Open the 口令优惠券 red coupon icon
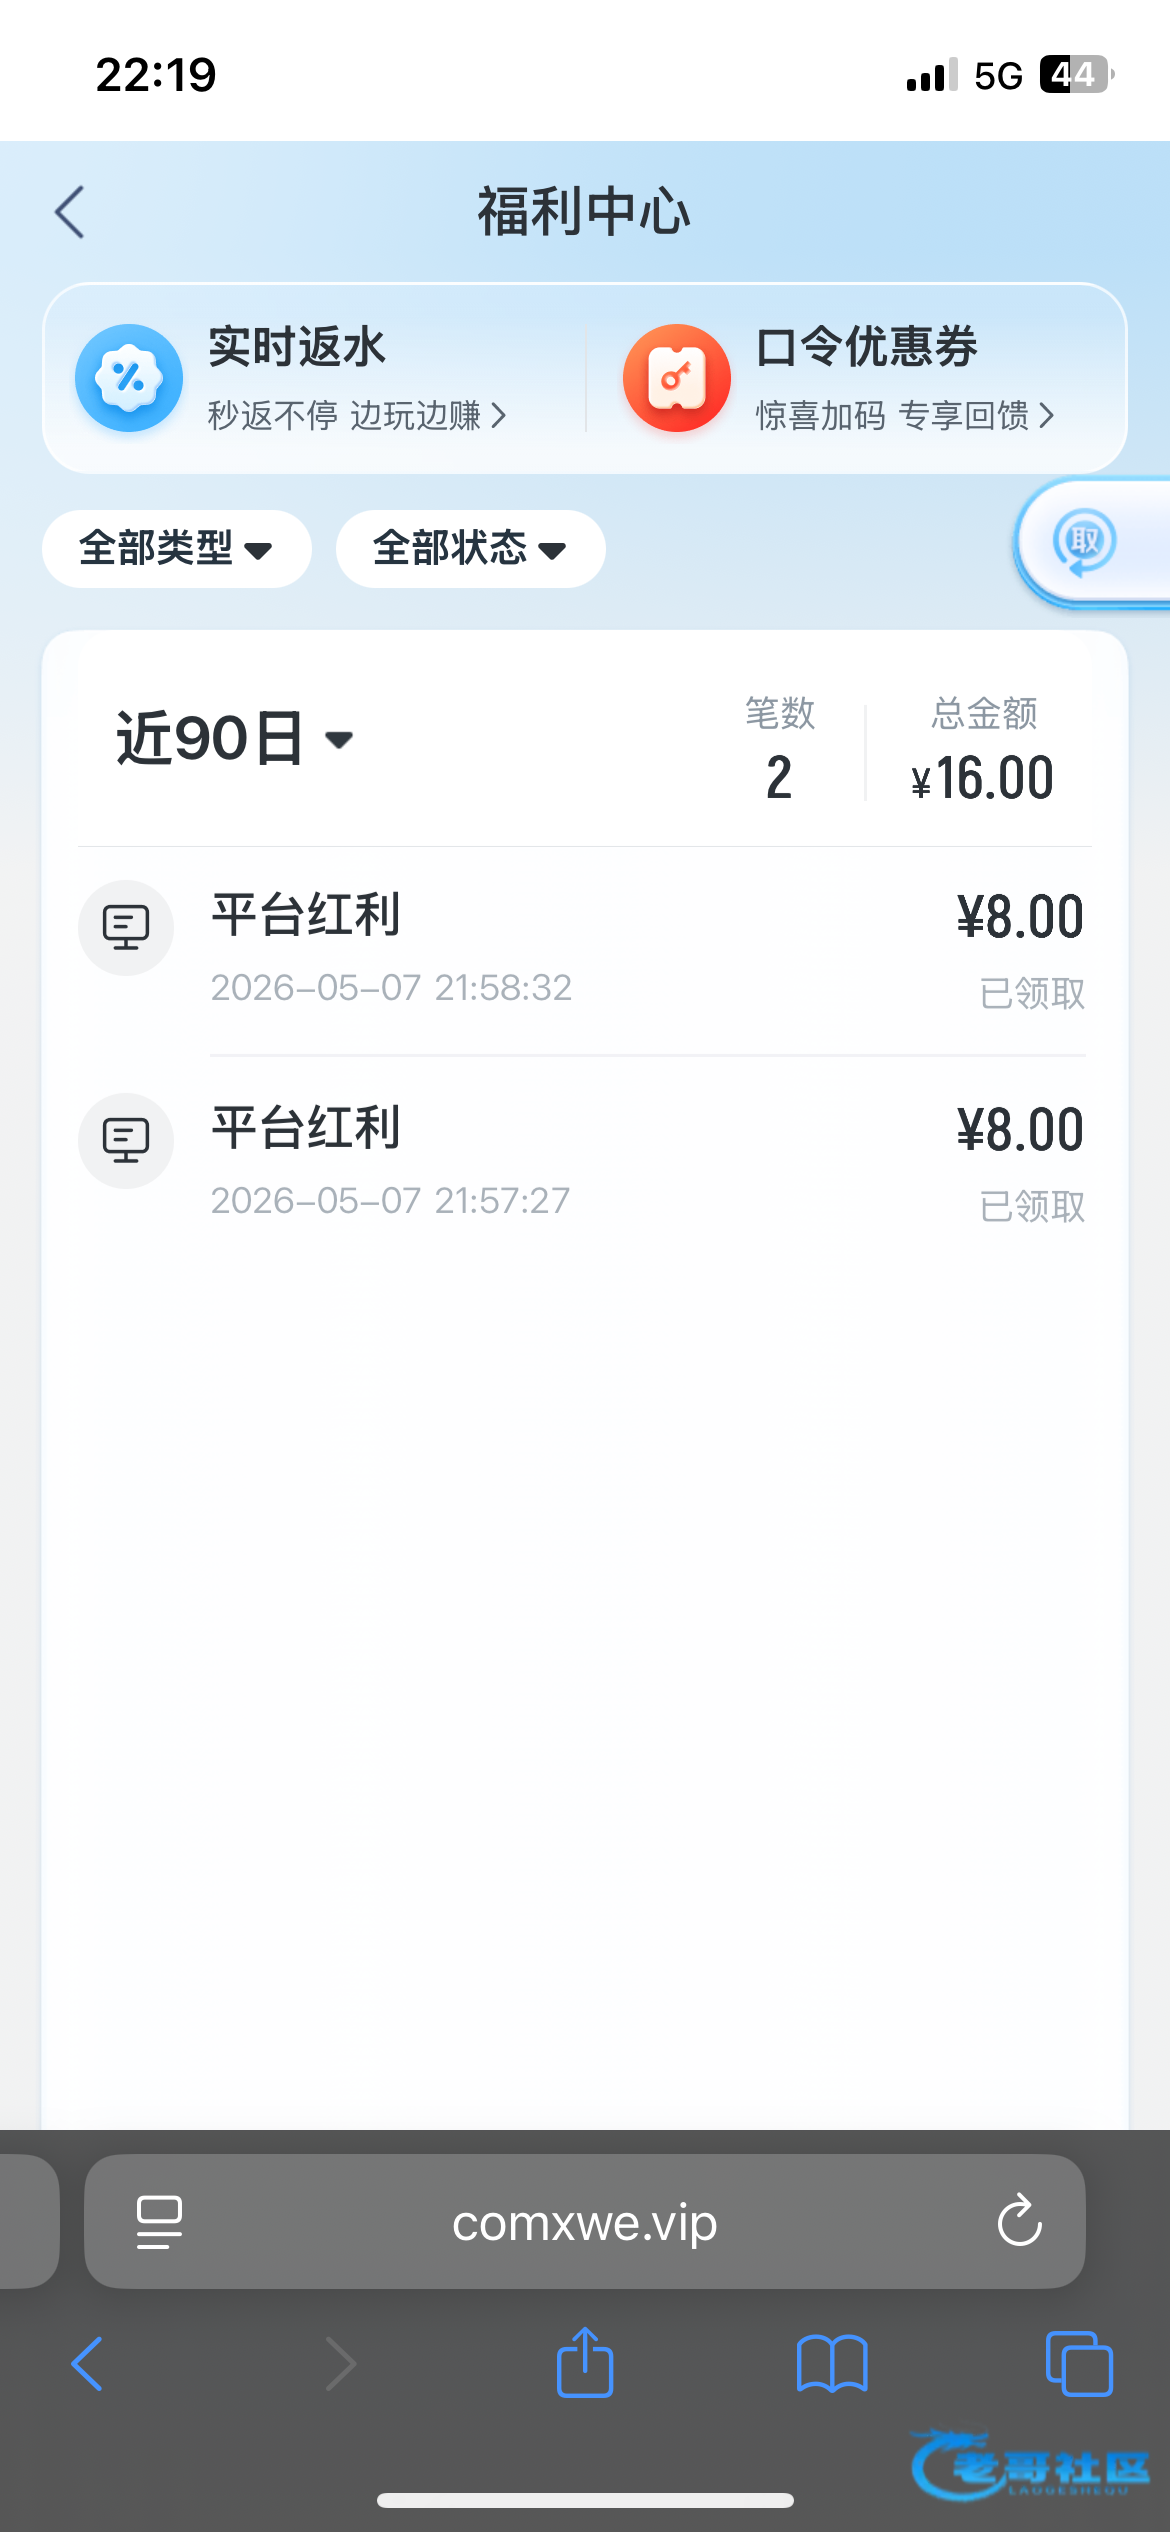Viewport: 1170px width, 2532px height. [x=677, y=378]
